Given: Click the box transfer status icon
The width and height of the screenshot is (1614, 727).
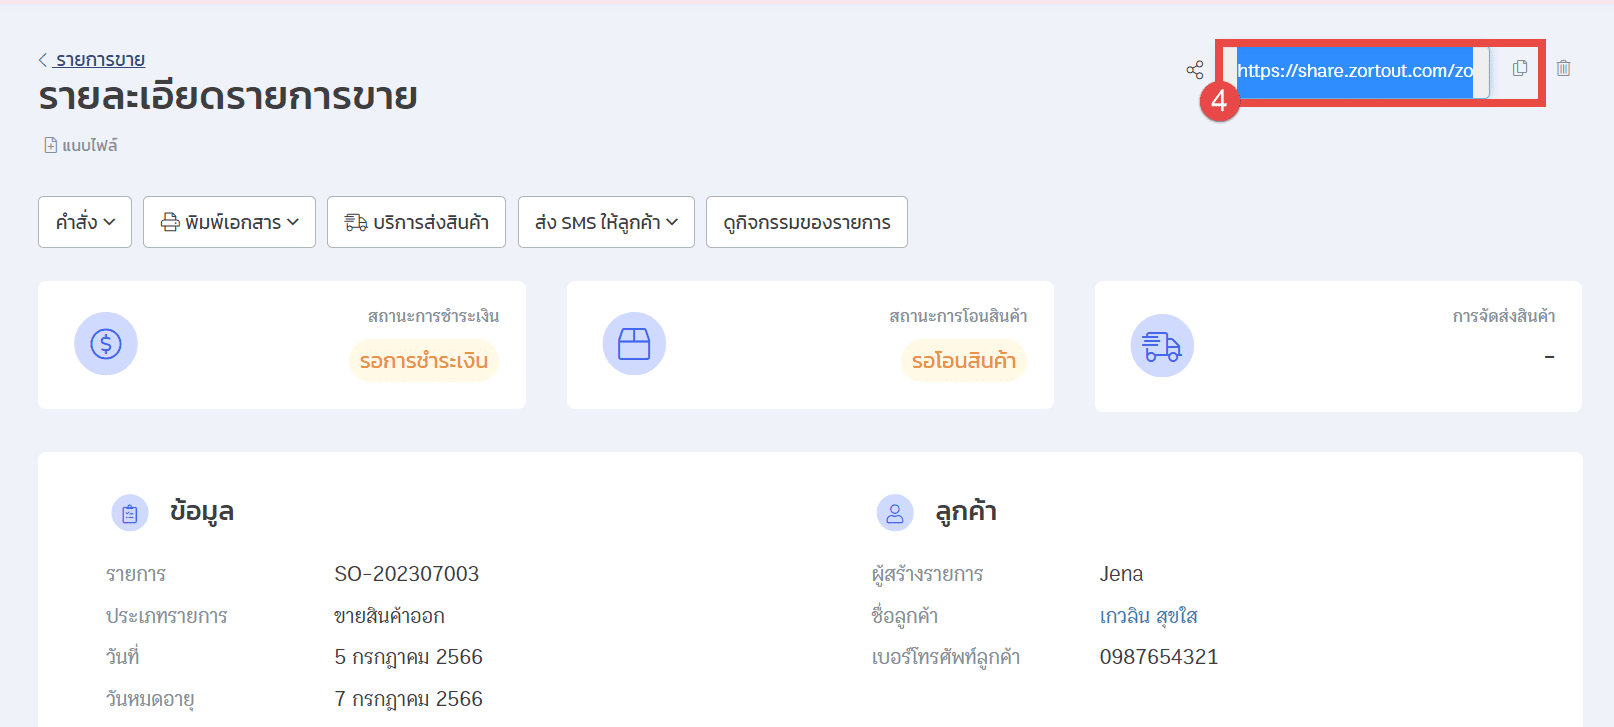Looking at the screenshot, I should (x=634, y=344).
